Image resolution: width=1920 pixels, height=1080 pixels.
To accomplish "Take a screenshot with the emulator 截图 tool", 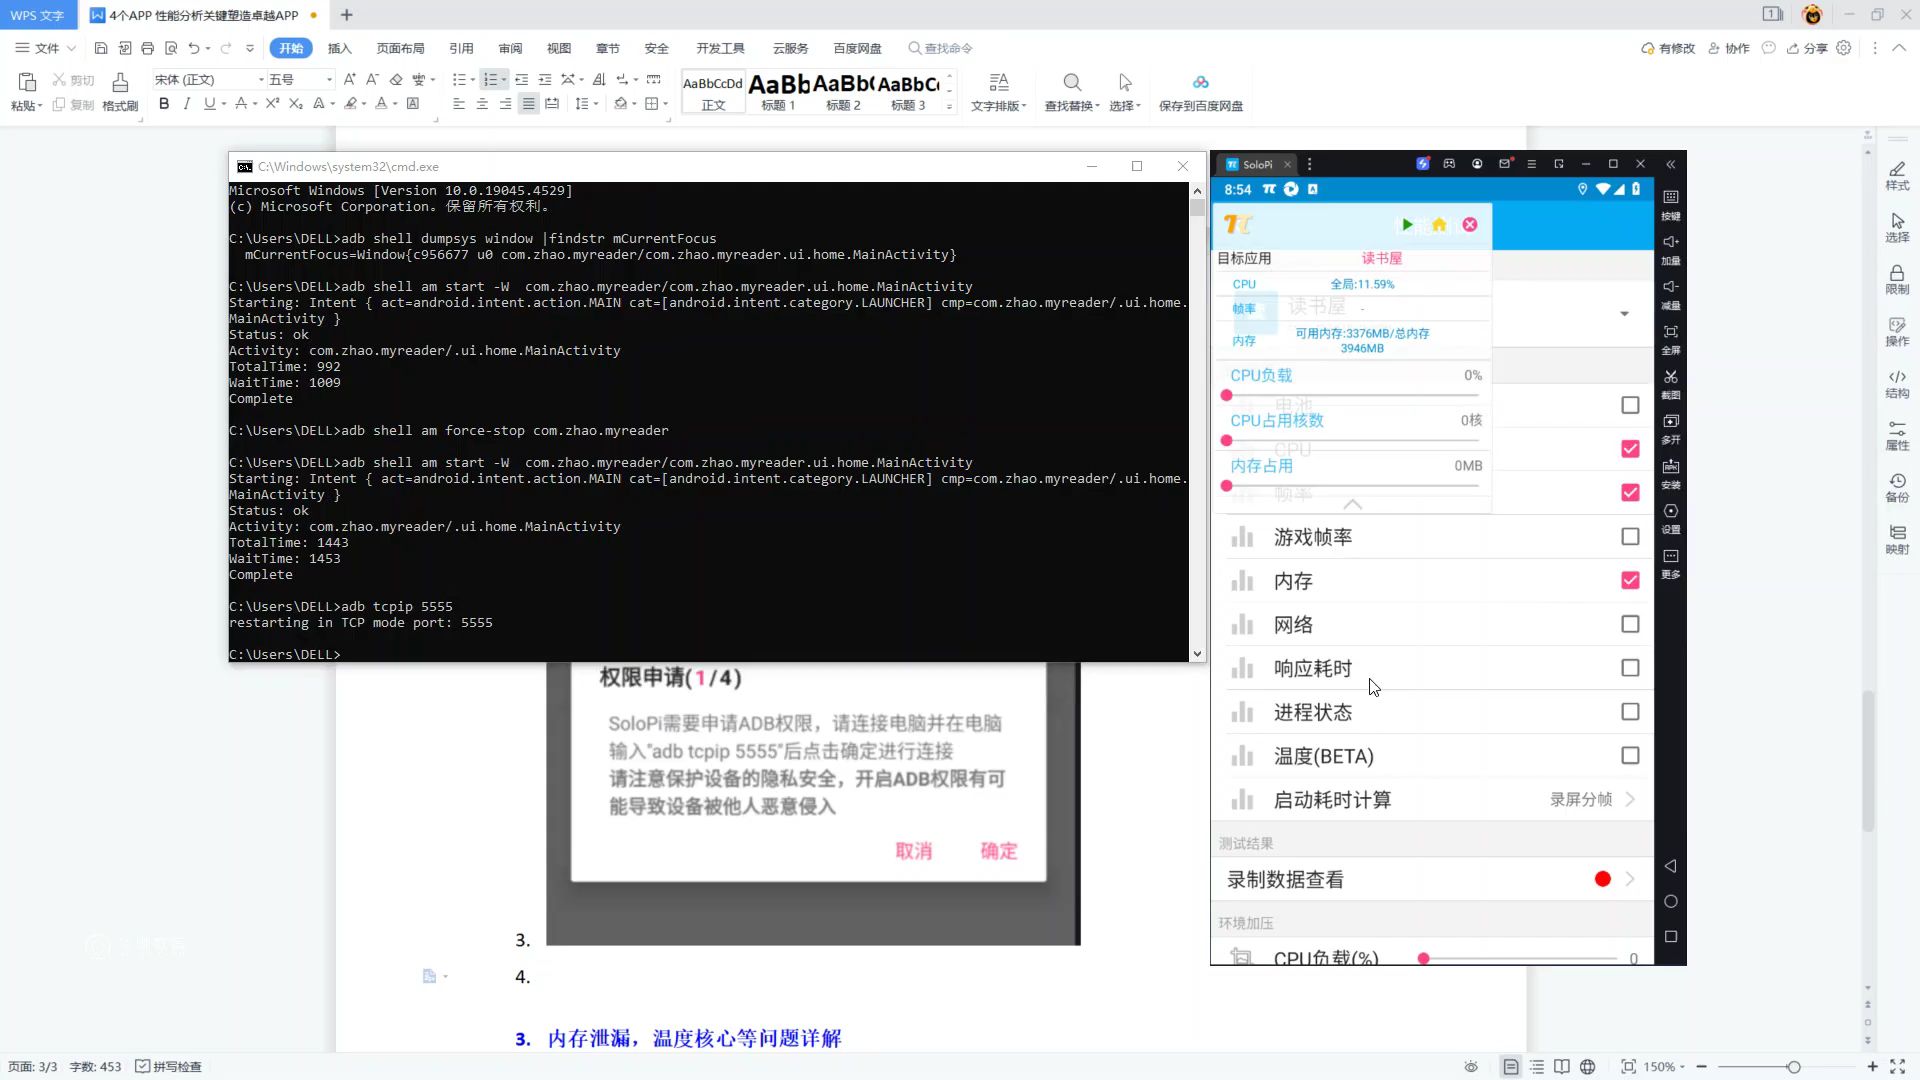I will coord(1671,378).
